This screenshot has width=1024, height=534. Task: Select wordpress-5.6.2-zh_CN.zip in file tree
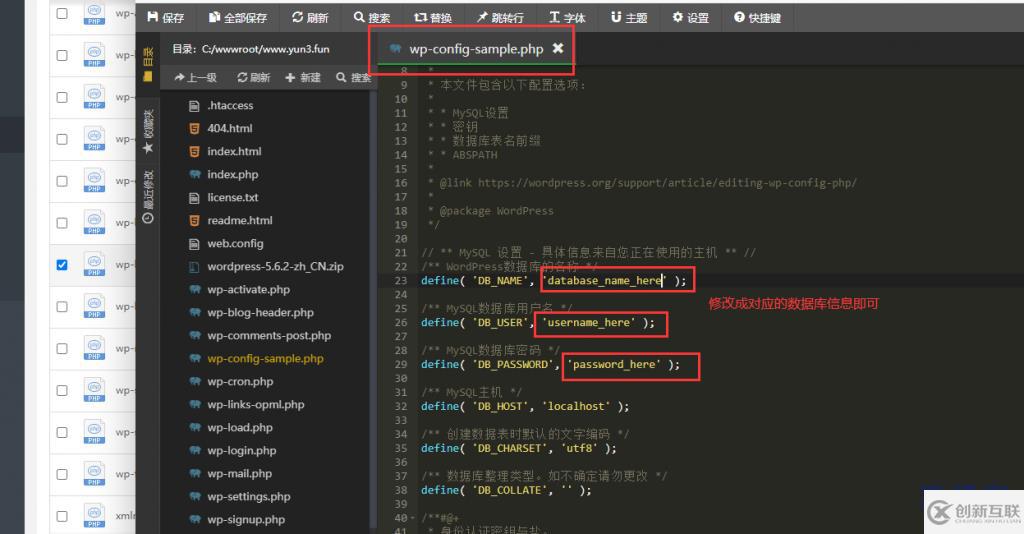point(275,266)
